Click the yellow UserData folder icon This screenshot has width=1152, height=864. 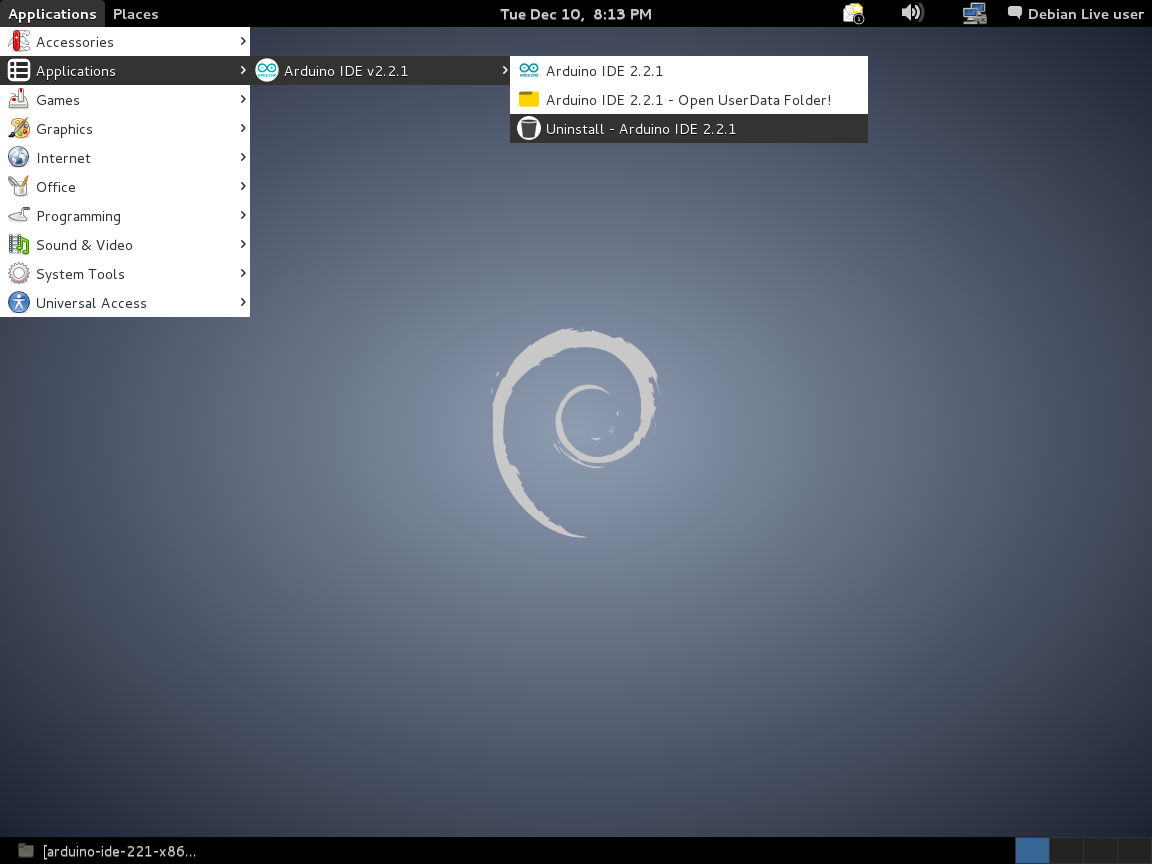tap(529, 100)
